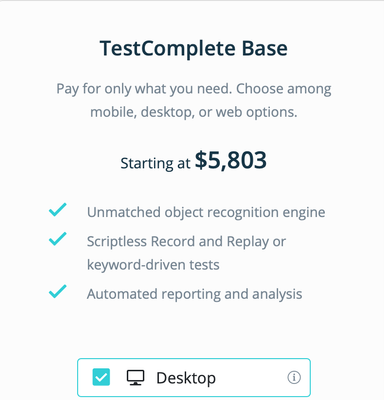Click 'Automated reporting and analysis' feature text
This screenshot has width=384, height=400.
[x=195, y=294]
